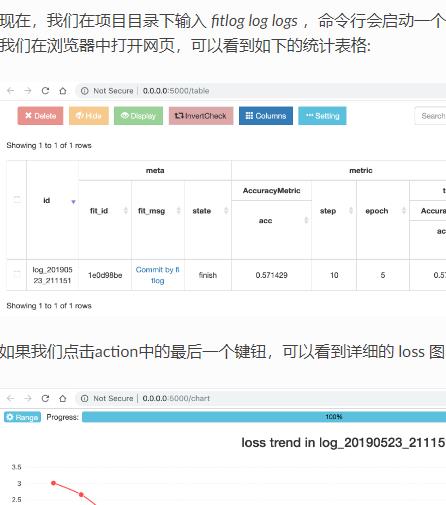Image resolution: width=446 pixels, height=505 pixels.
Task: Click the table page address bar URL
Action: (176, 91)
